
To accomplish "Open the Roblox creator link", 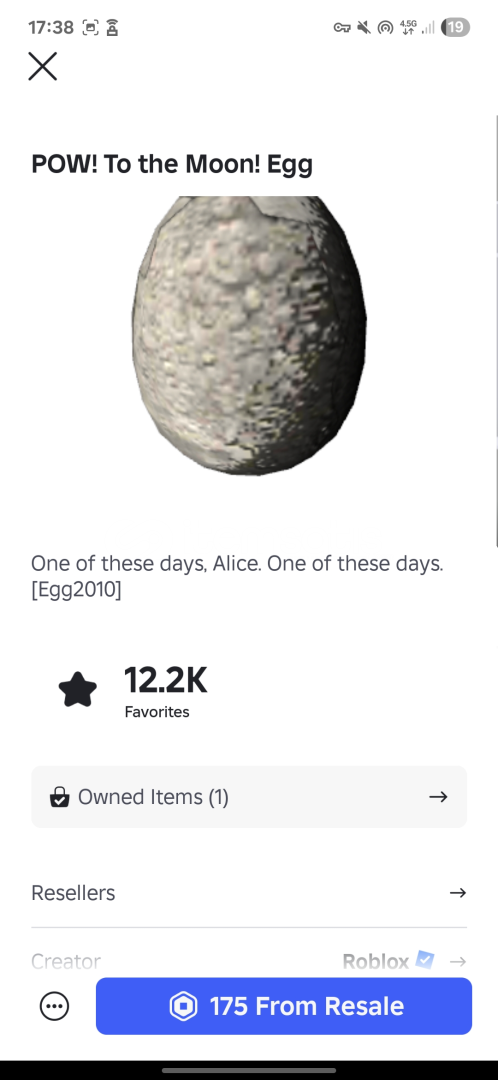I will pyautogui.click(x=375, y=961).
